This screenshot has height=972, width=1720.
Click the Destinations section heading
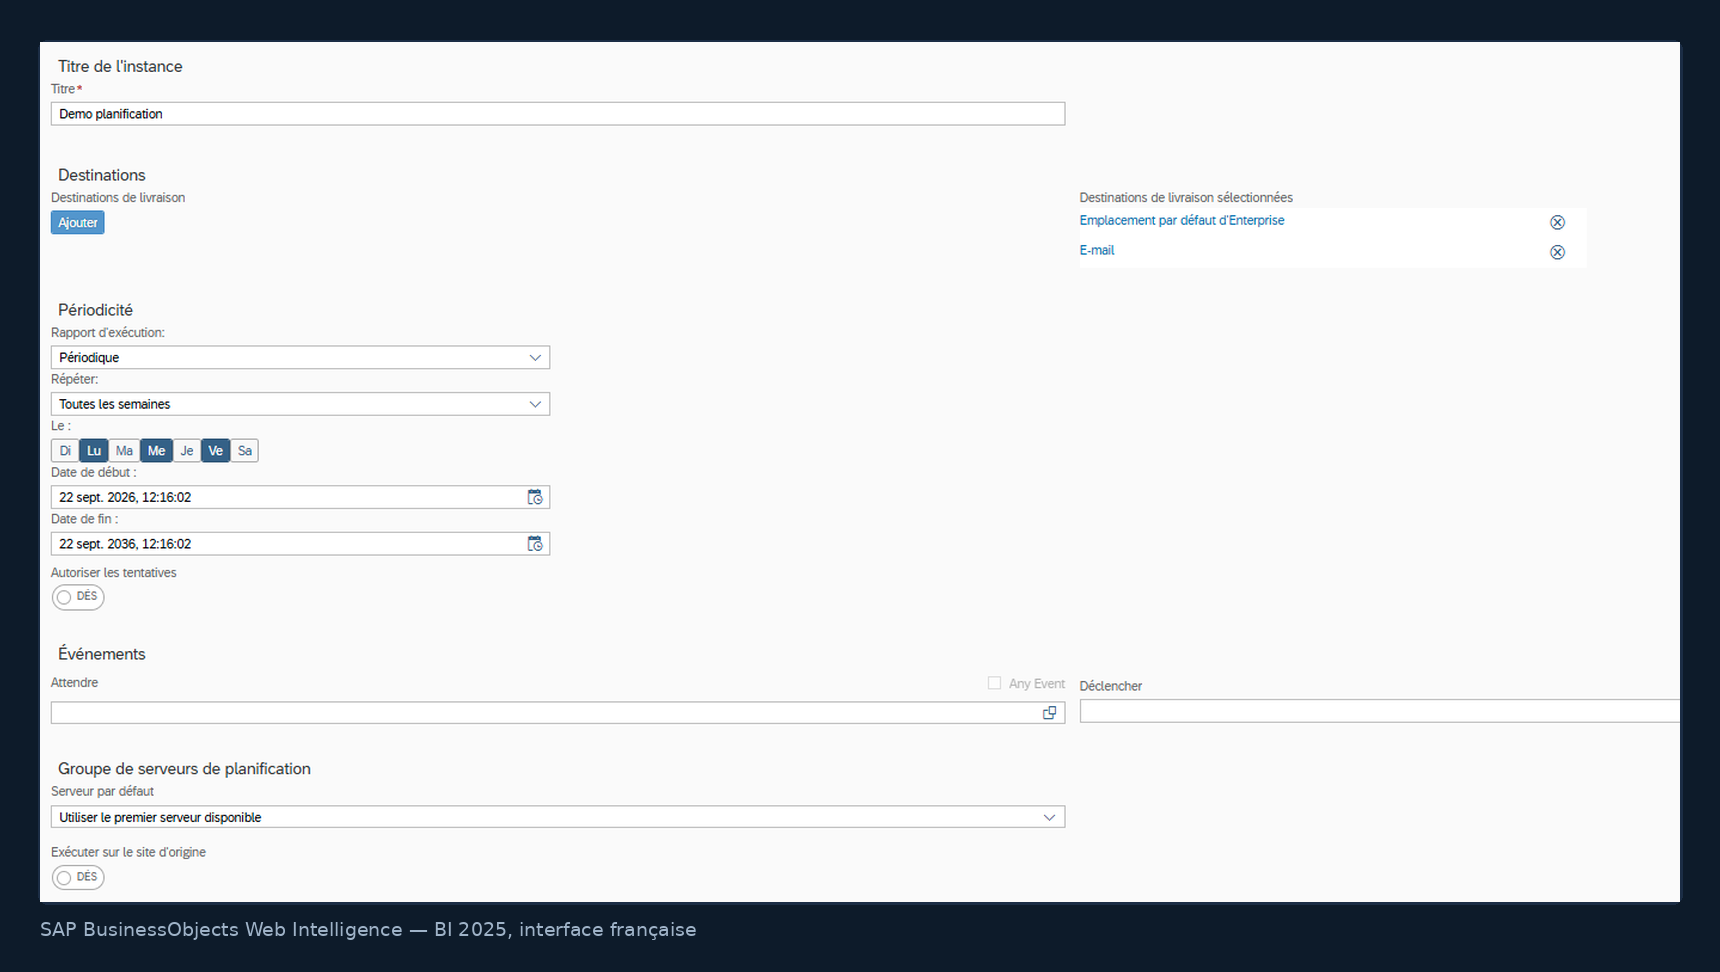click(x=102, y=175)
